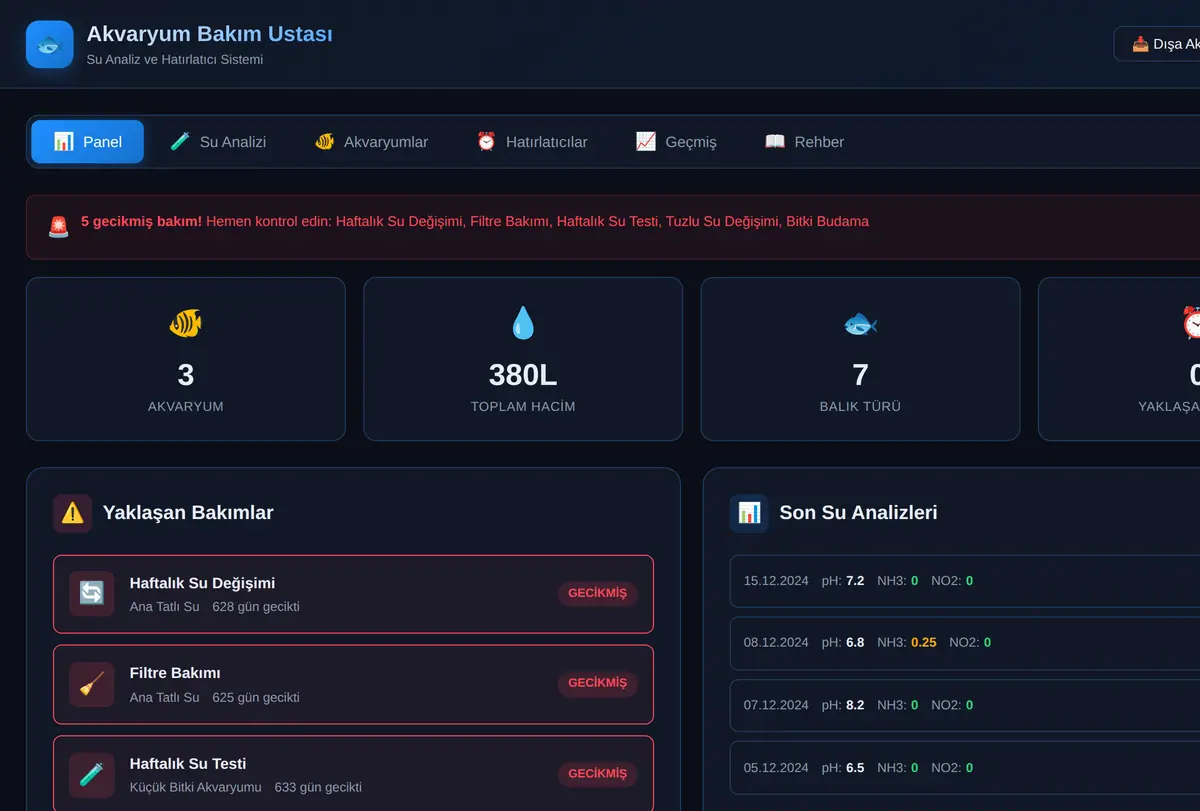1200x811 pixels.
Task: Click GECİKMİŞ badge on Filtre Bakımı
Action: [597, 683]
